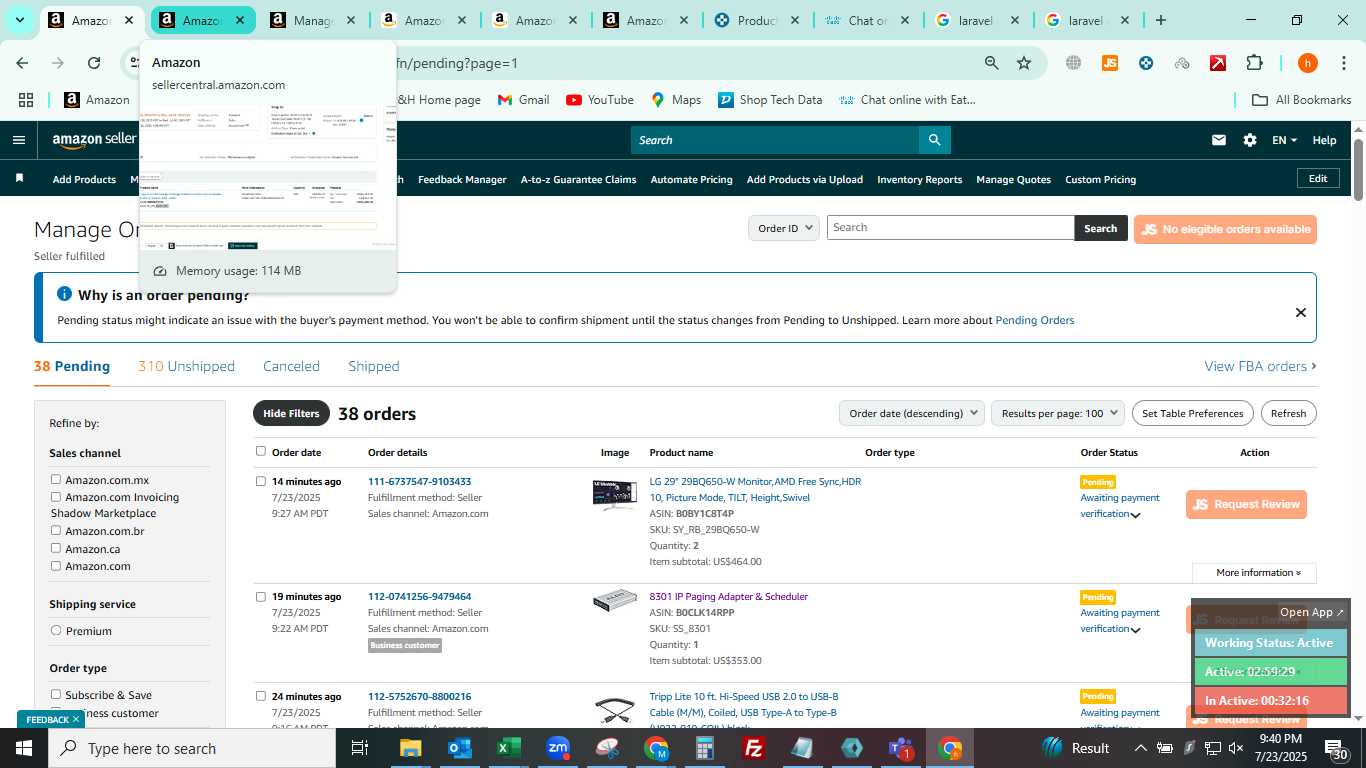1366x768 pixels.
Task: Open a new tab with plus button
Action: pyautogui.click(x=1160, y=20)
